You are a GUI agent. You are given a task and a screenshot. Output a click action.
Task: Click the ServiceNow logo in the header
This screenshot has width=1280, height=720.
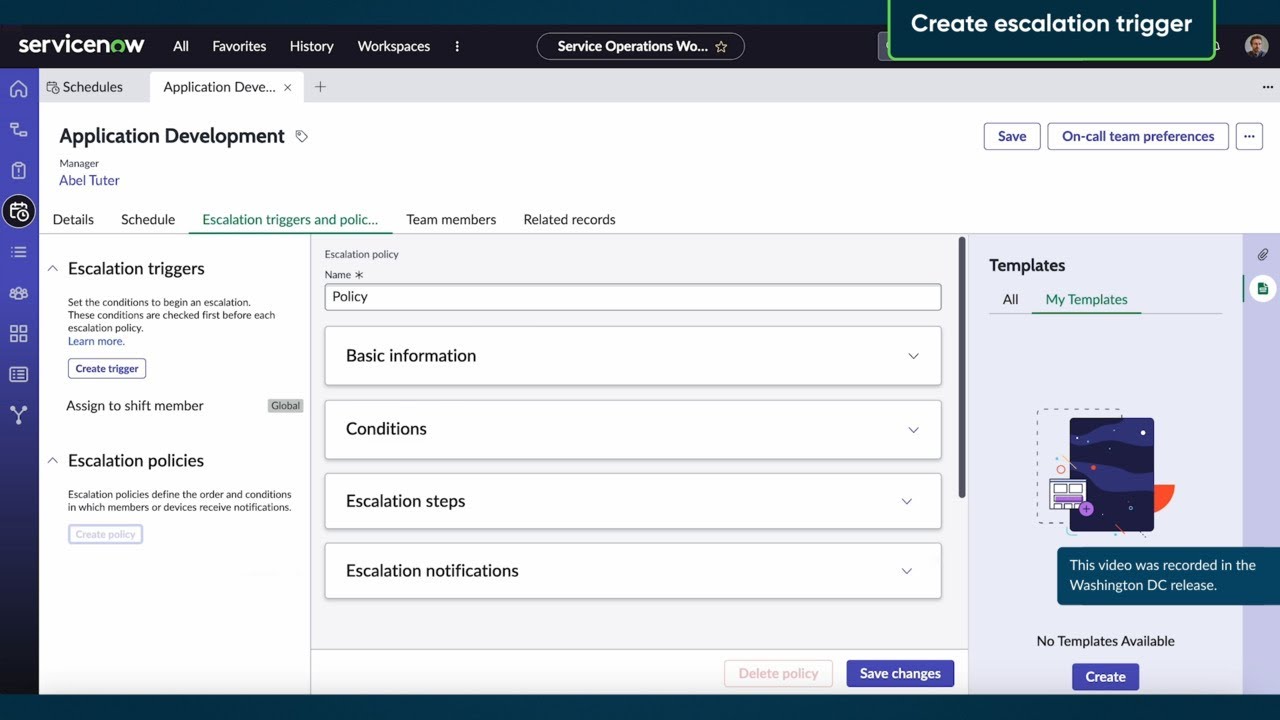click(x=81, y=45)
